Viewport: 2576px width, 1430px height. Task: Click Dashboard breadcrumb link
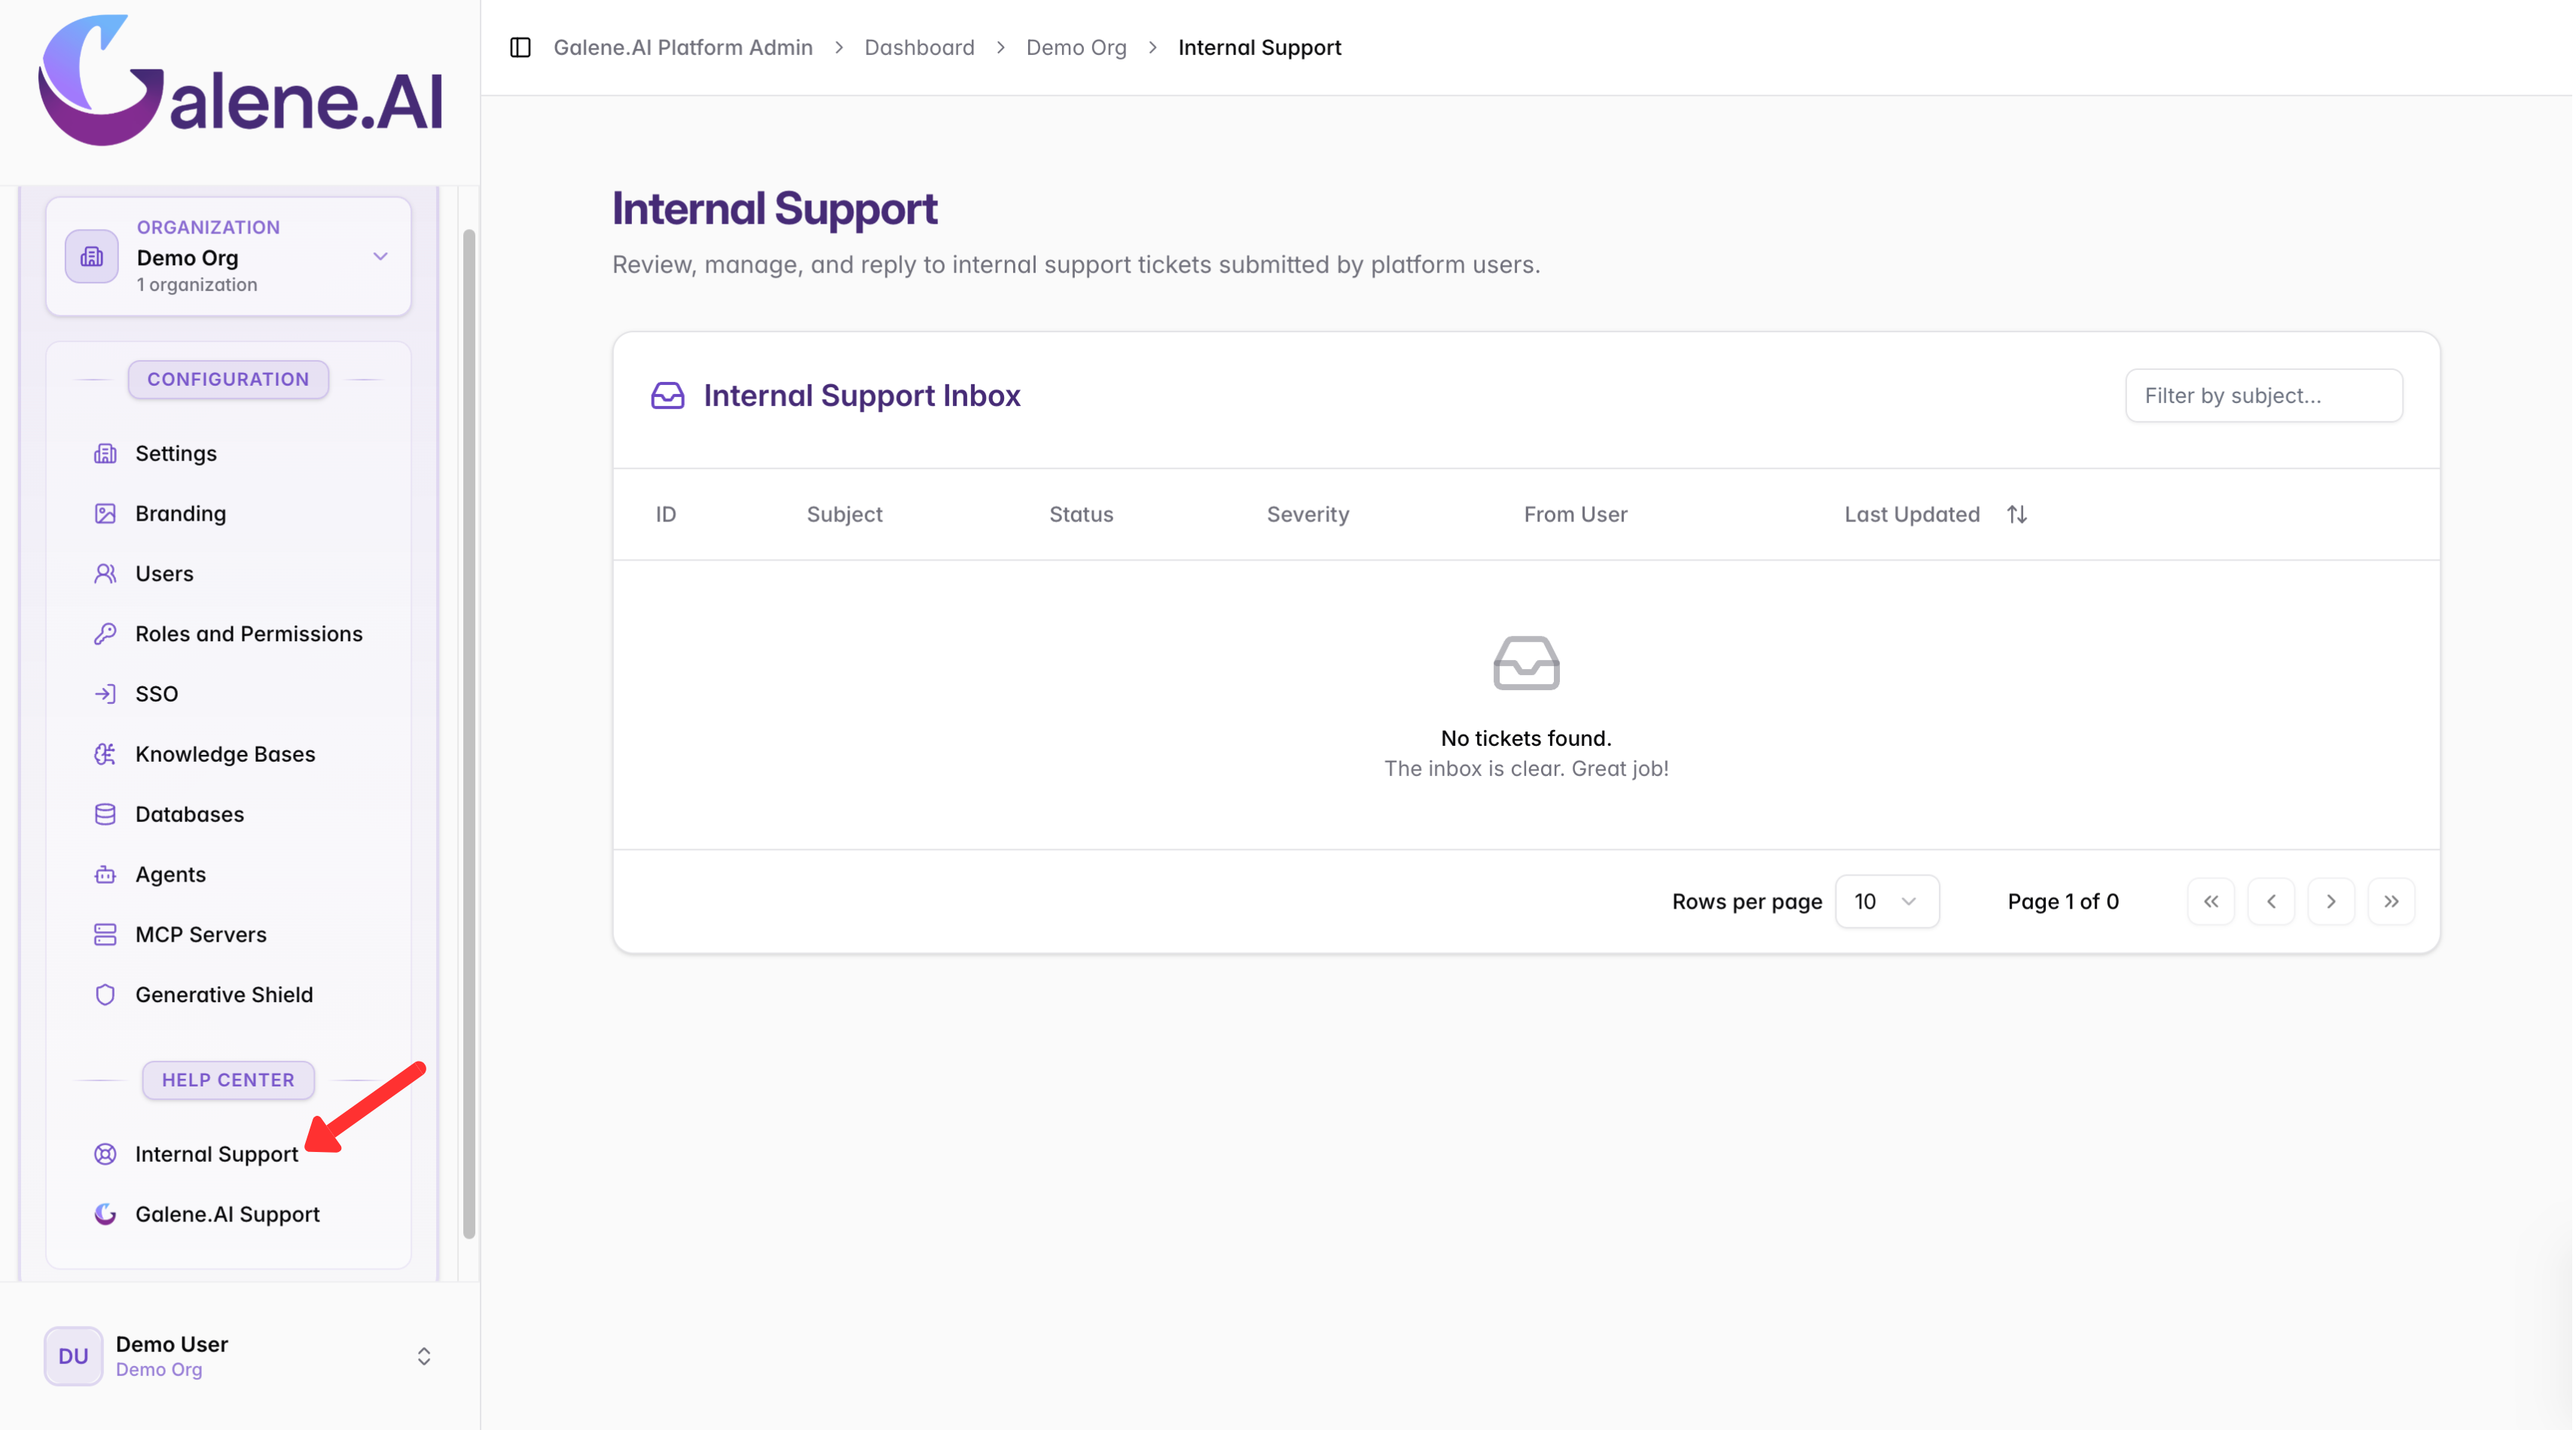(x=919, y=47)
